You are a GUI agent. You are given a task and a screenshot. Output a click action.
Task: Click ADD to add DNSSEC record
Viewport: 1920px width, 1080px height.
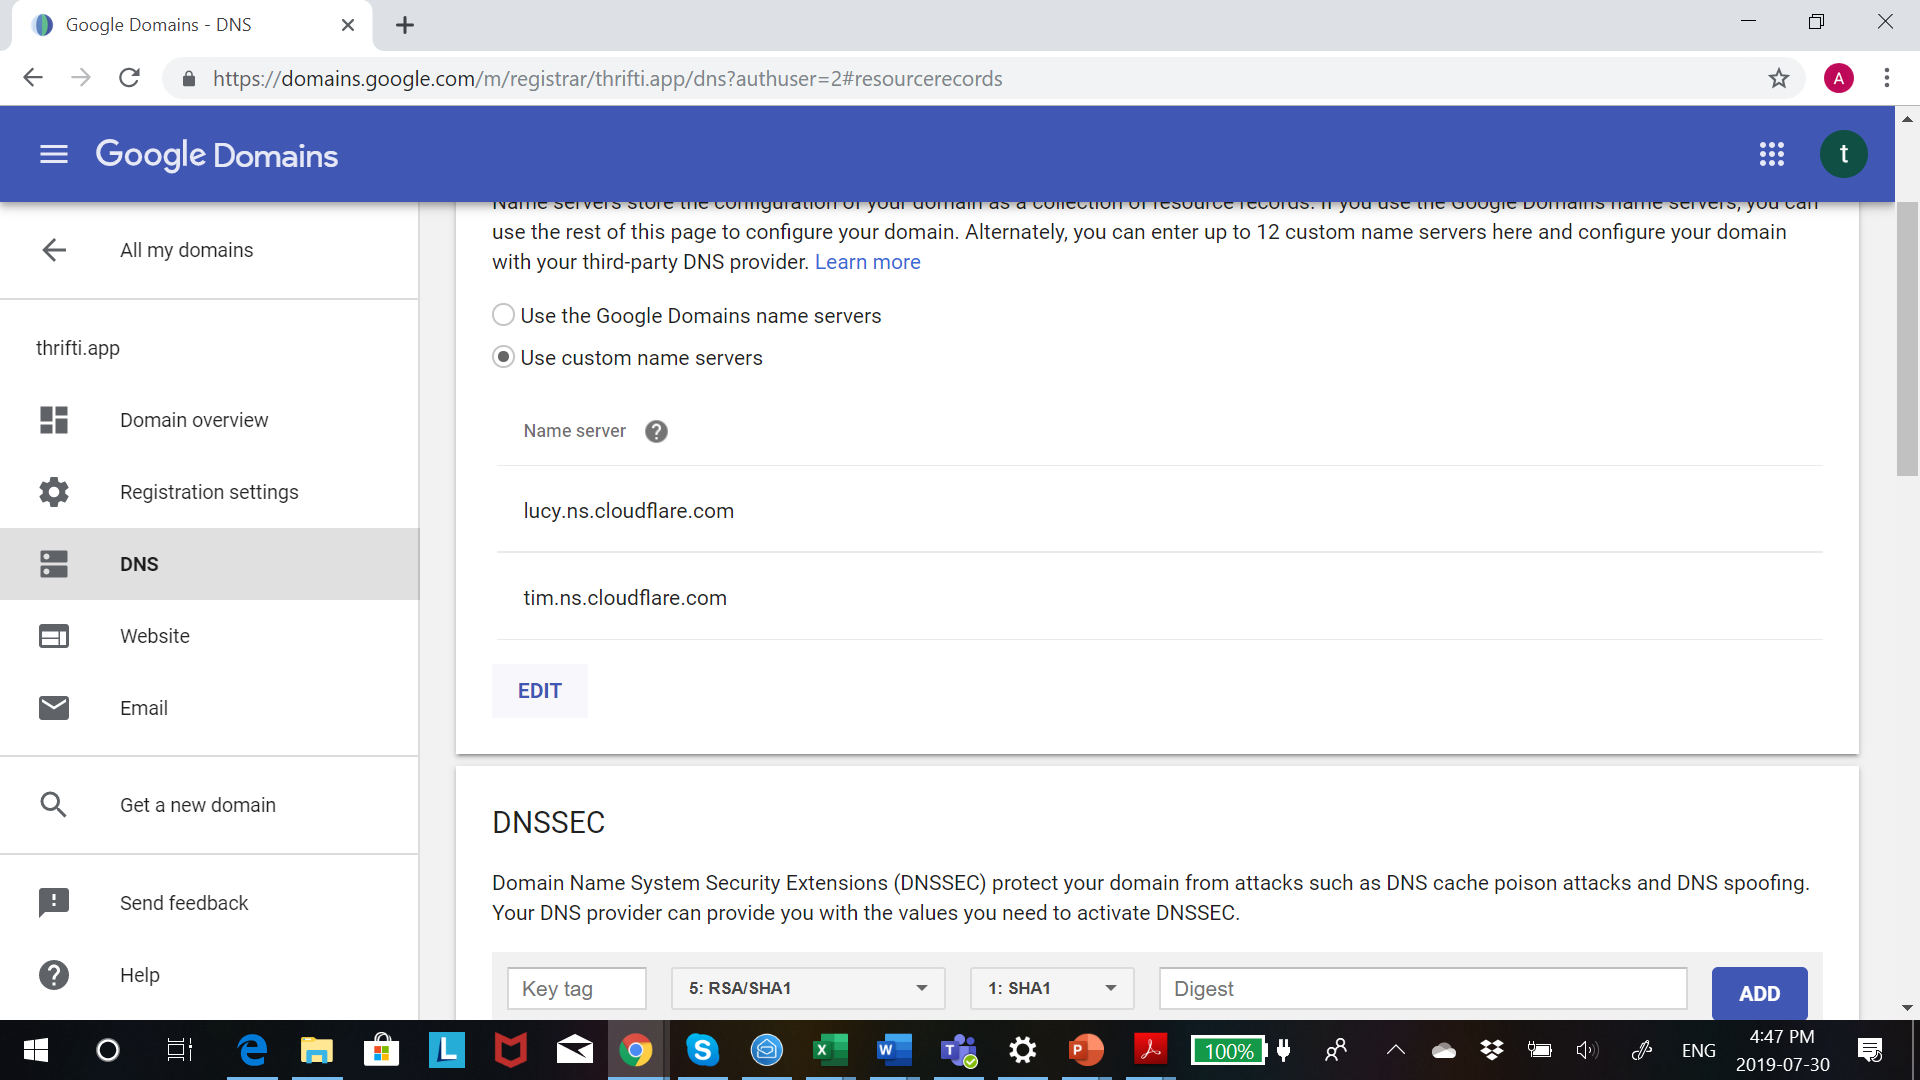(x=1759, y=993)
